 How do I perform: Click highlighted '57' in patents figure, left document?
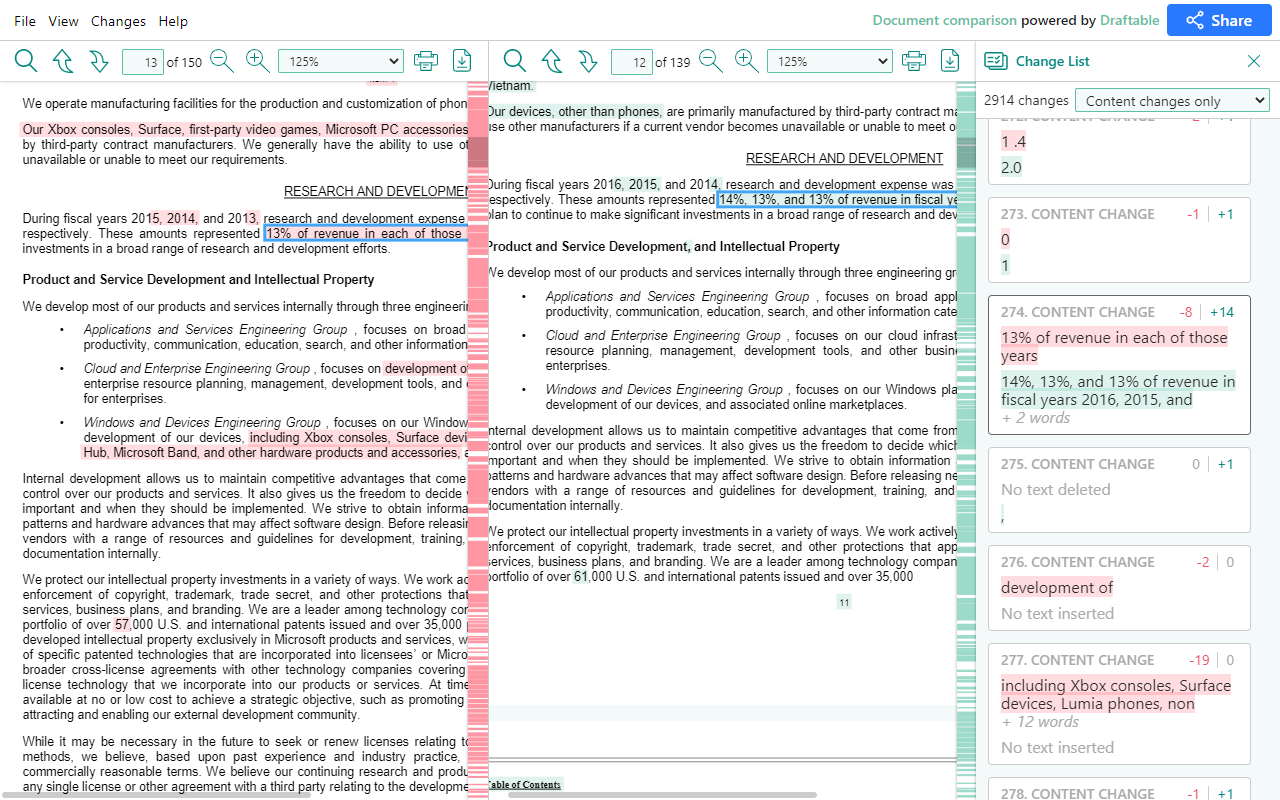[x=122, y=625]
